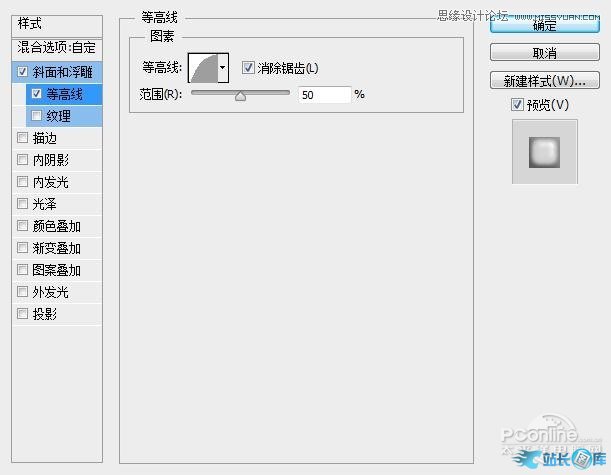This screenshot has width=611, height=475.
Task: Open the contour picker dropdown arrow
Action: coord(223,68)
